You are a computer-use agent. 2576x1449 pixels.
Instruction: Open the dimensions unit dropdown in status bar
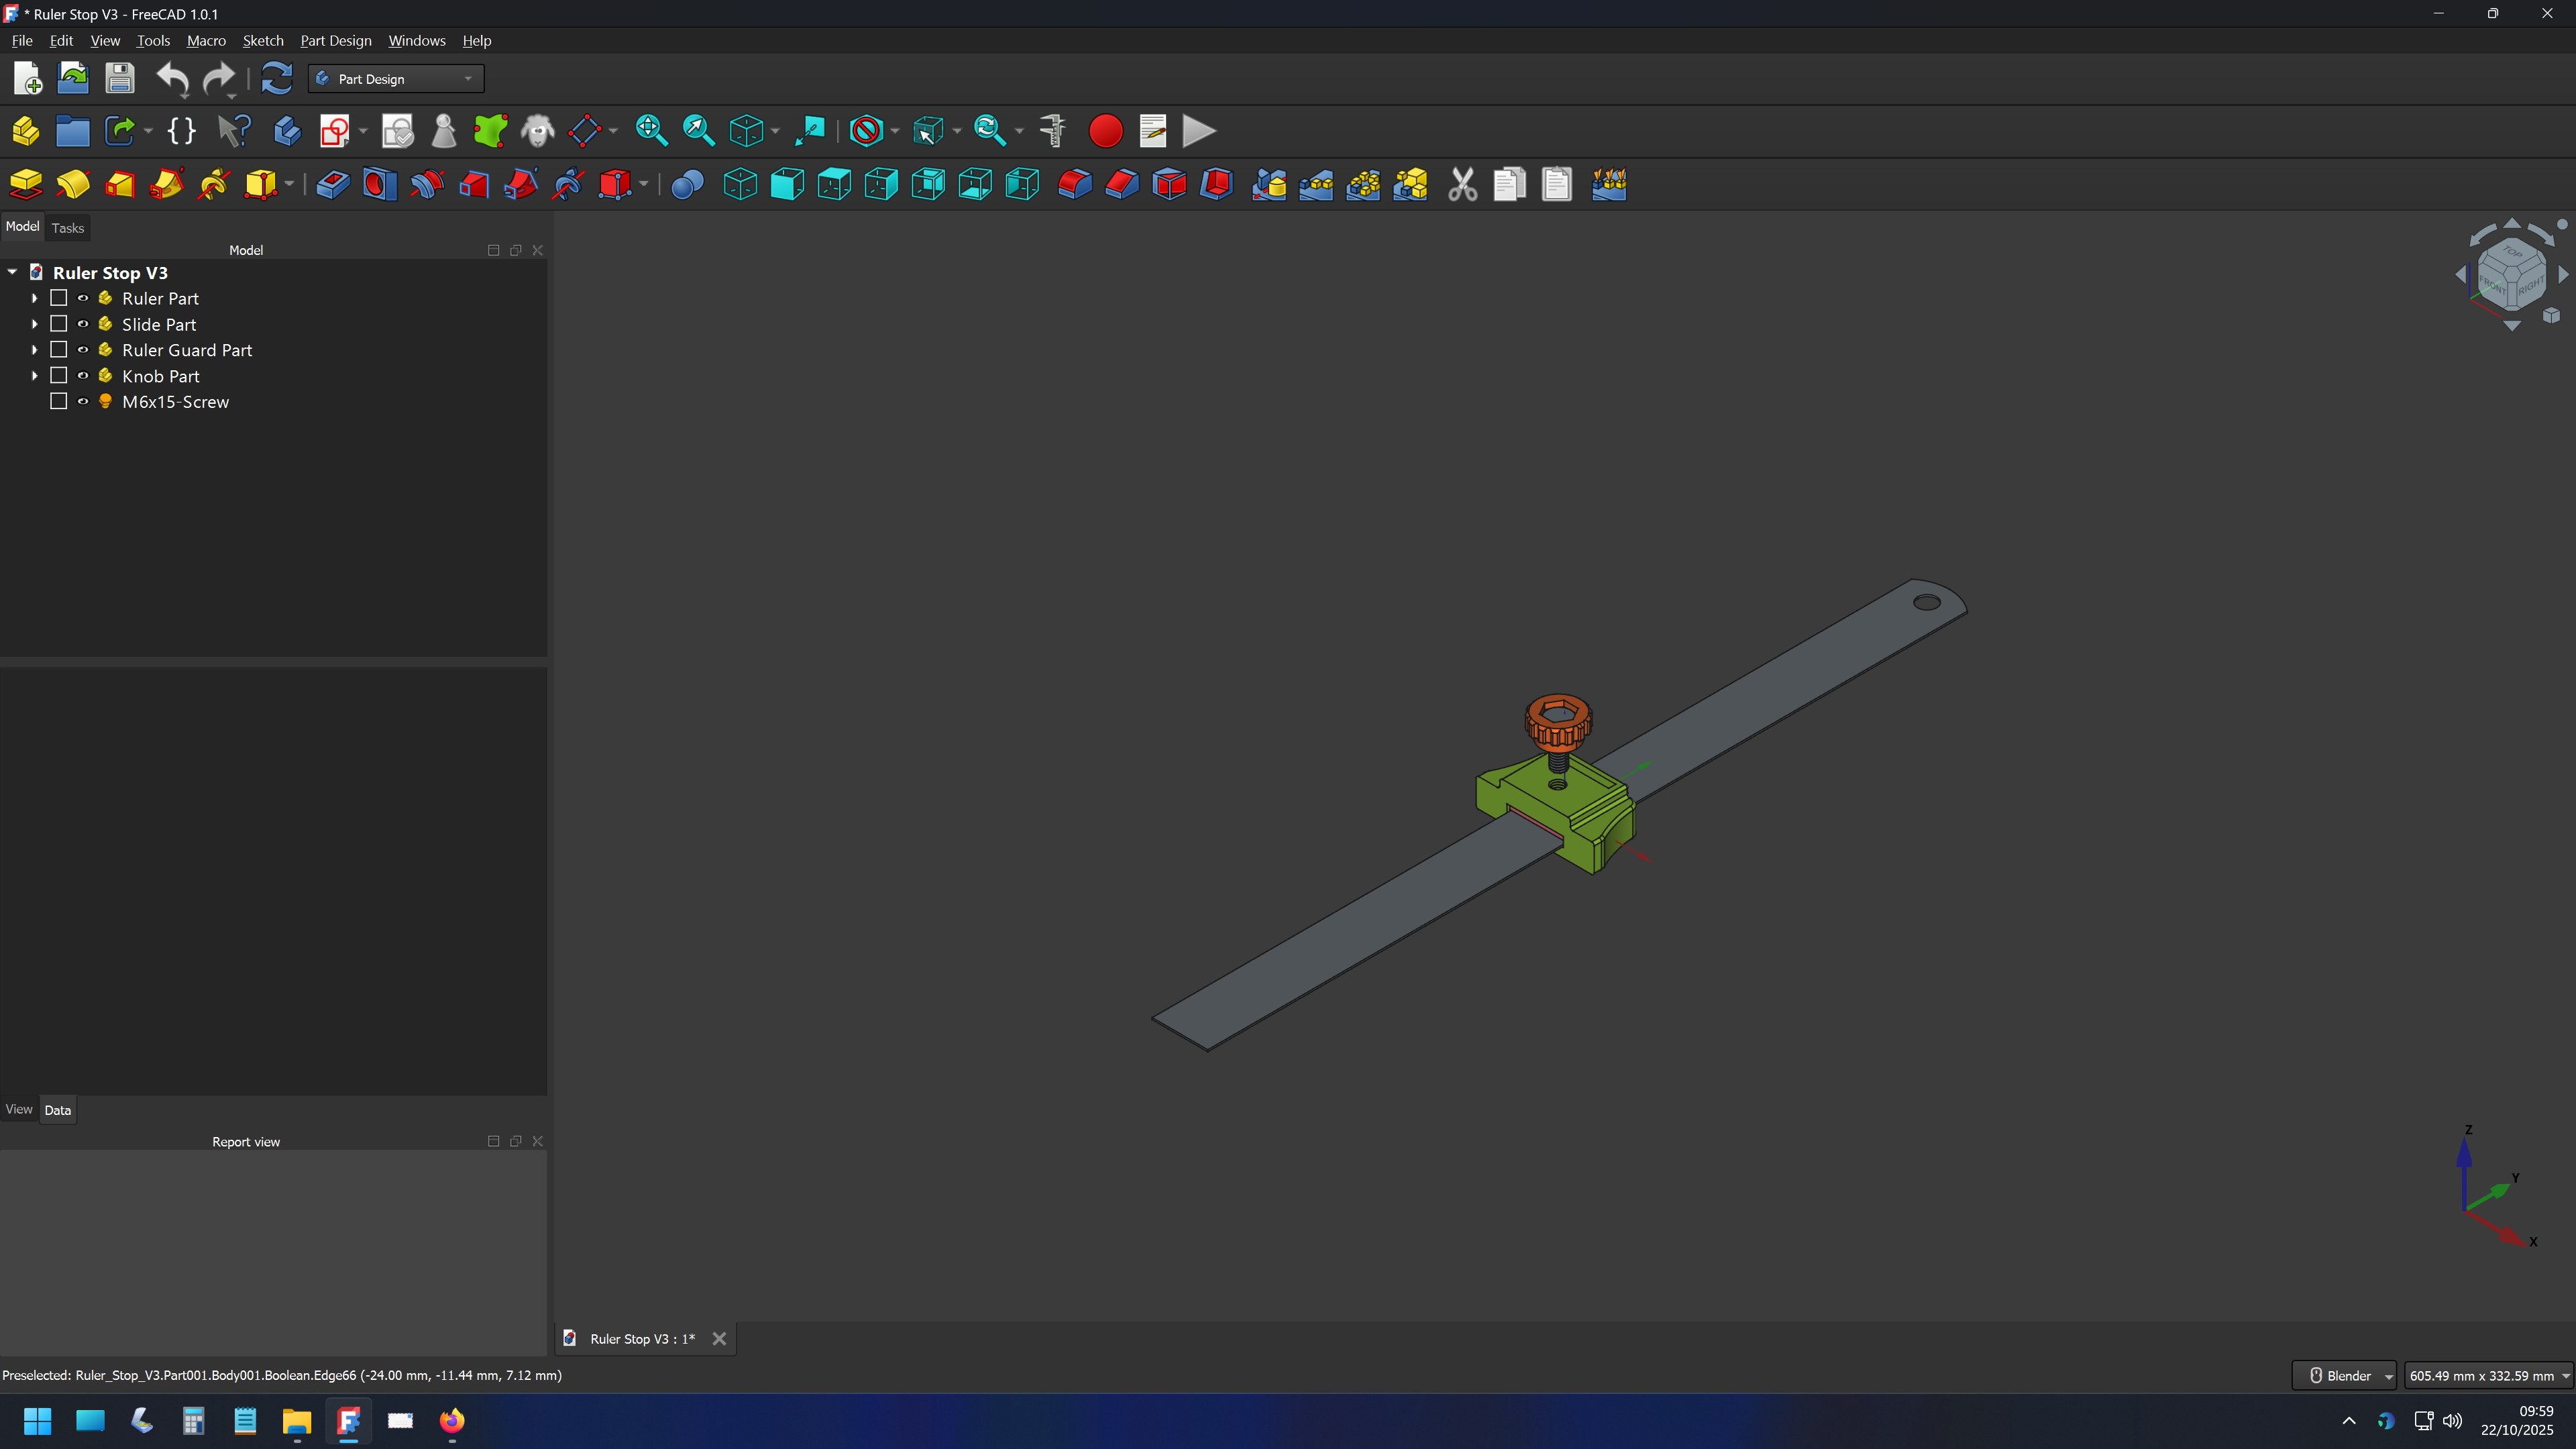click(2488, 1376)
